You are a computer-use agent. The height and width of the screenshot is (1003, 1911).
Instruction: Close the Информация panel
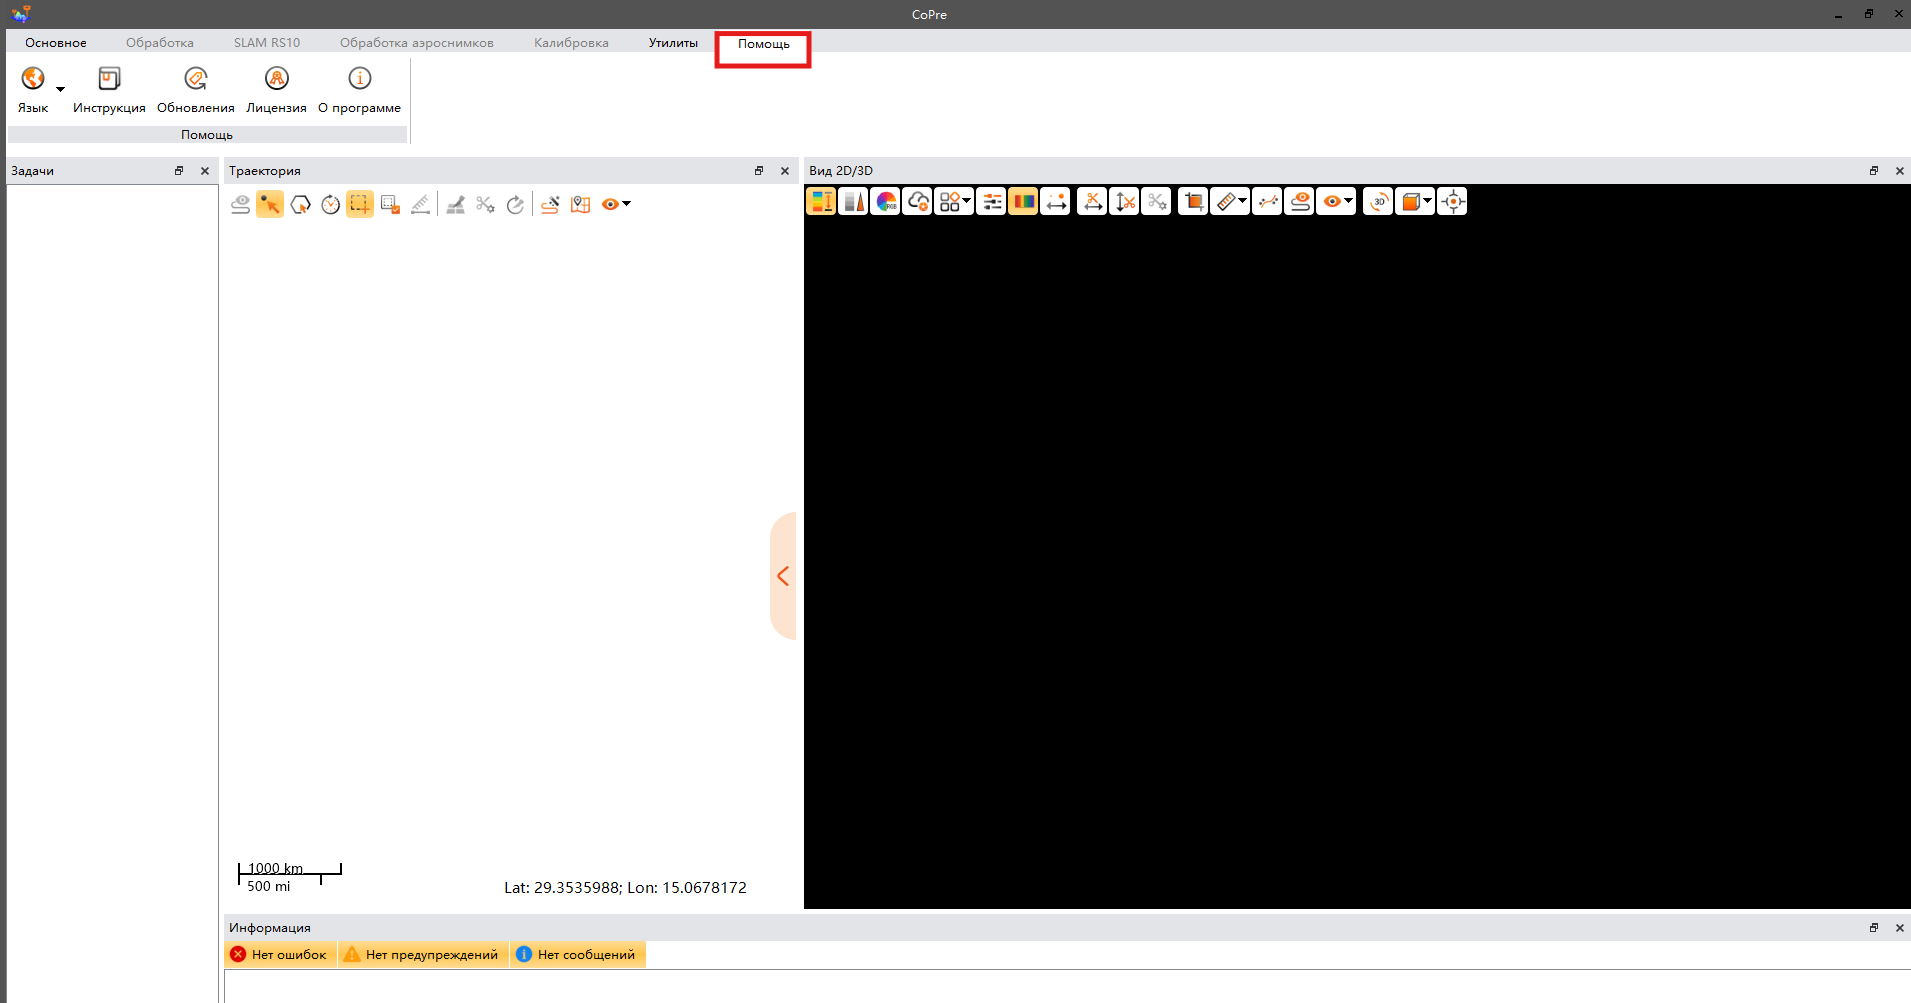click(x=1900, y=928)
